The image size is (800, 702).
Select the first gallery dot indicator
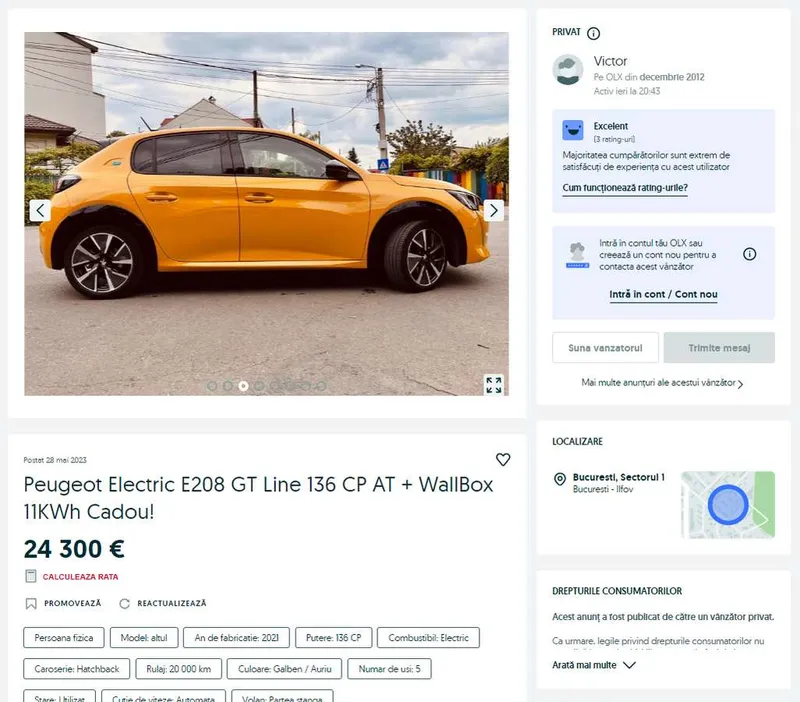(x=212, y=386)
